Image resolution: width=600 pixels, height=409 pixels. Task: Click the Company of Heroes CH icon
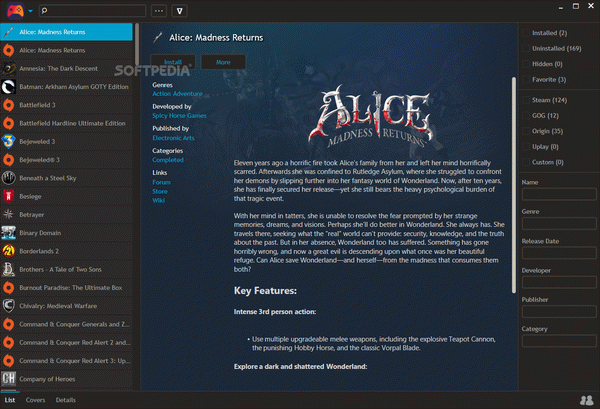pyautogui.click(x=8, y=379)
